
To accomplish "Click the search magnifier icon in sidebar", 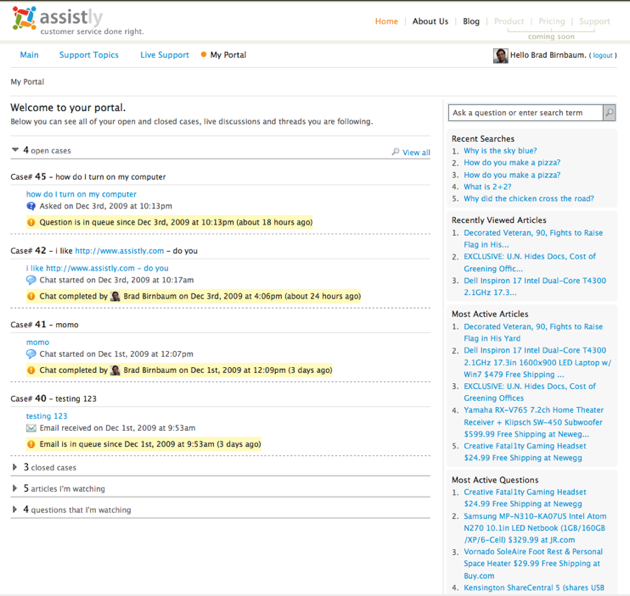I will click(609, 113).
